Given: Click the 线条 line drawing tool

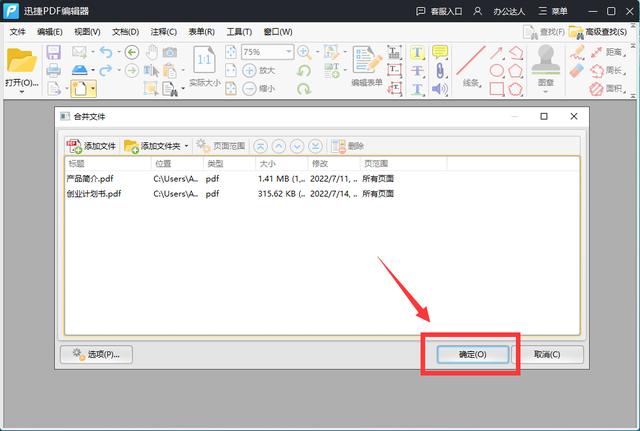Looking at the screenshot, I should 471,83.
